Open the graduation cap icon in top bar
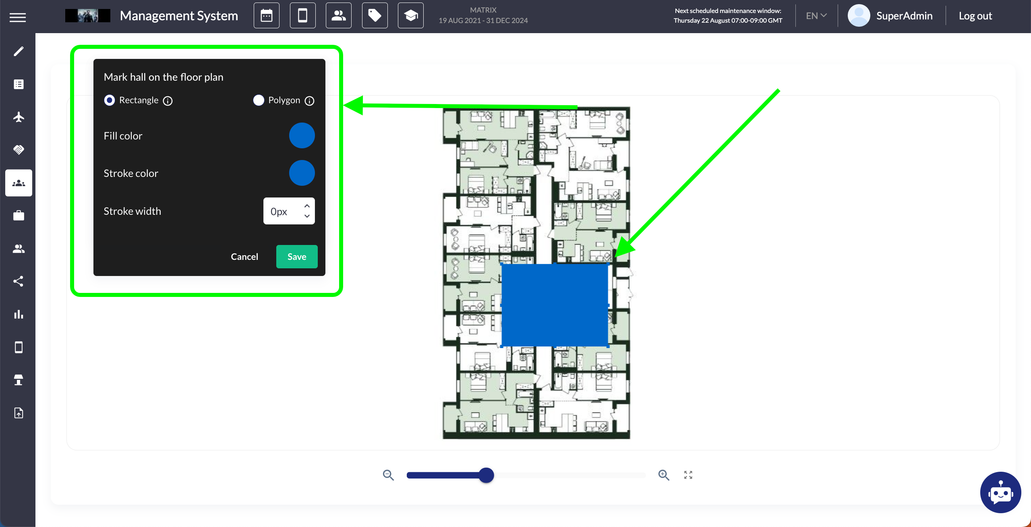 click(411, 16)
